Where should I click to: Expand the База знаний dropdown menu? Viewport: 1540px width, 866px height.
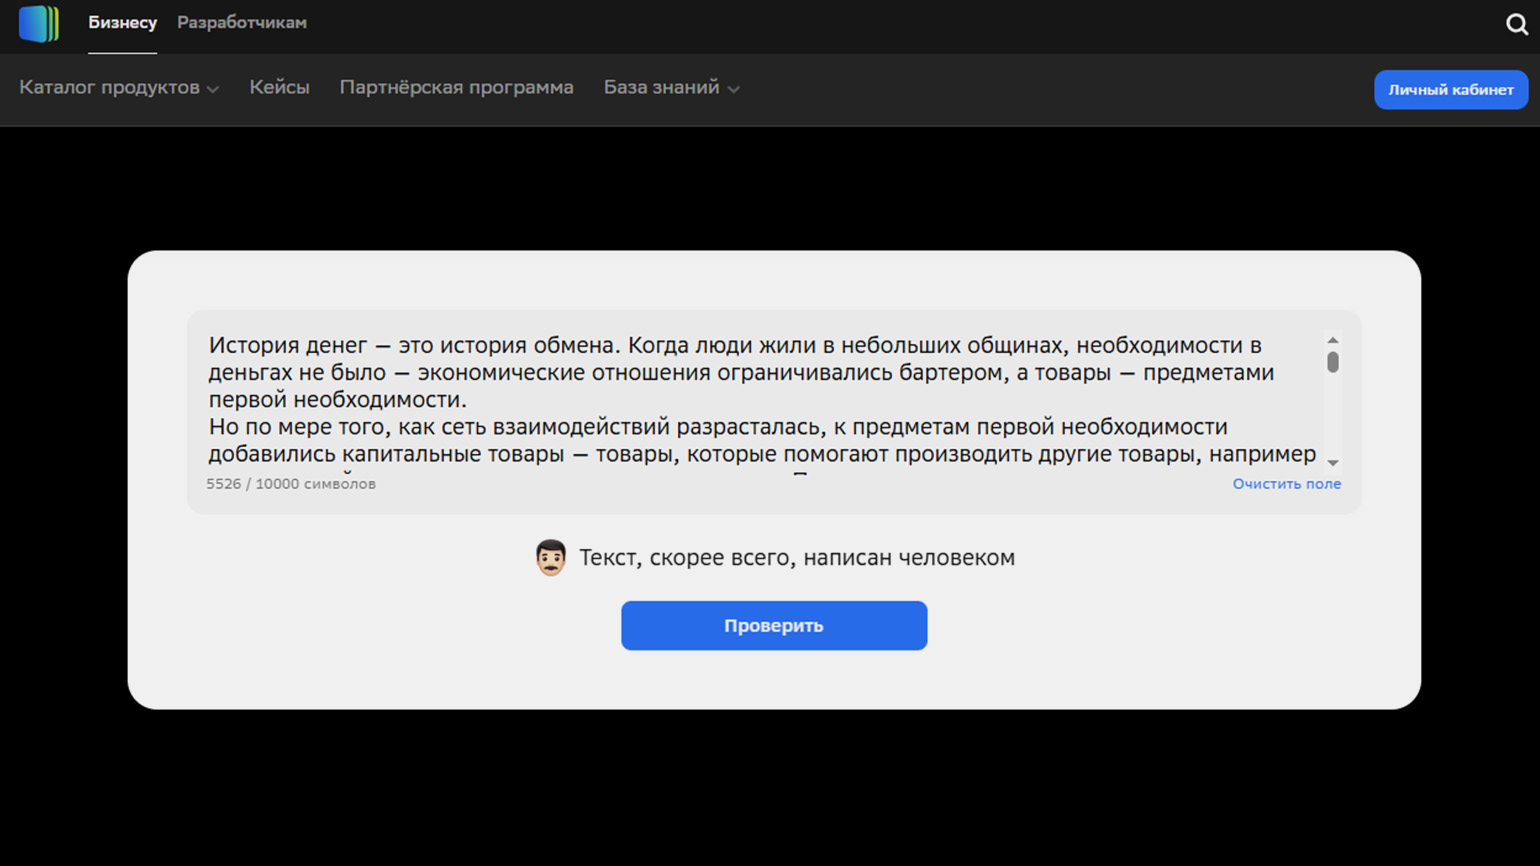pos(661,88)
